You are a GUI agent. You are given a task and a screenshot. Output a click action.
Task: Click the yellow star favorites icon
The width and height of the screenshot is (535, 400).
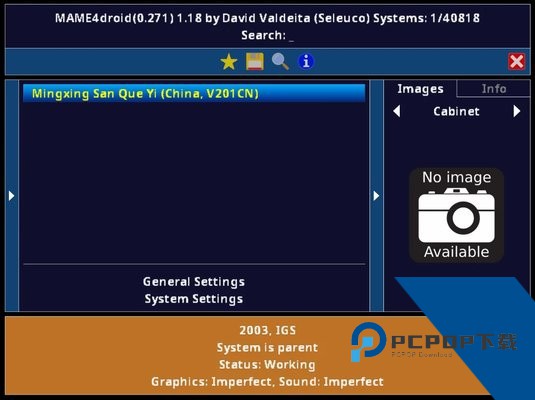[x=229, y=62]
